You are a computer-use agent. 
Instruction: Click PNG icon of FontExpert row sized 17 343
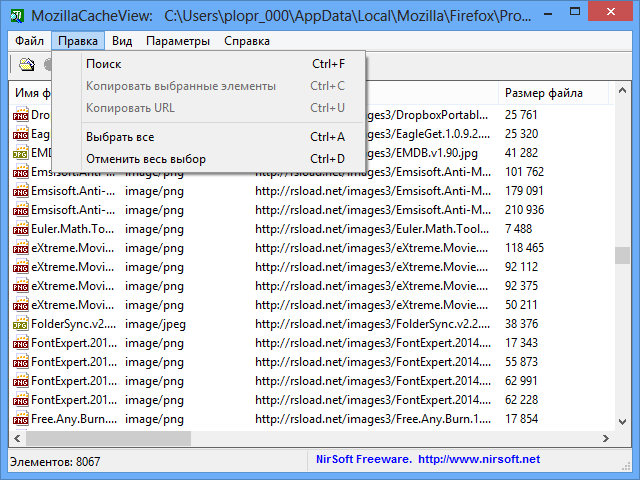point(20,343)
